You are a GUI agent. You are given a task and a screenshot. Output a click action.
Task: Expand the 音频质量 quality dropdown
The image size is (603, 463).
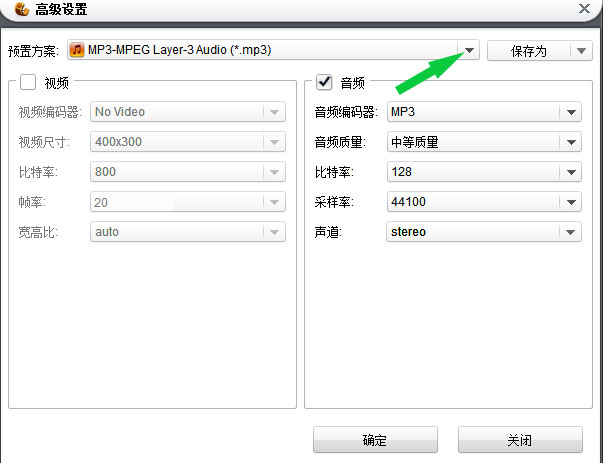(571, 142)
